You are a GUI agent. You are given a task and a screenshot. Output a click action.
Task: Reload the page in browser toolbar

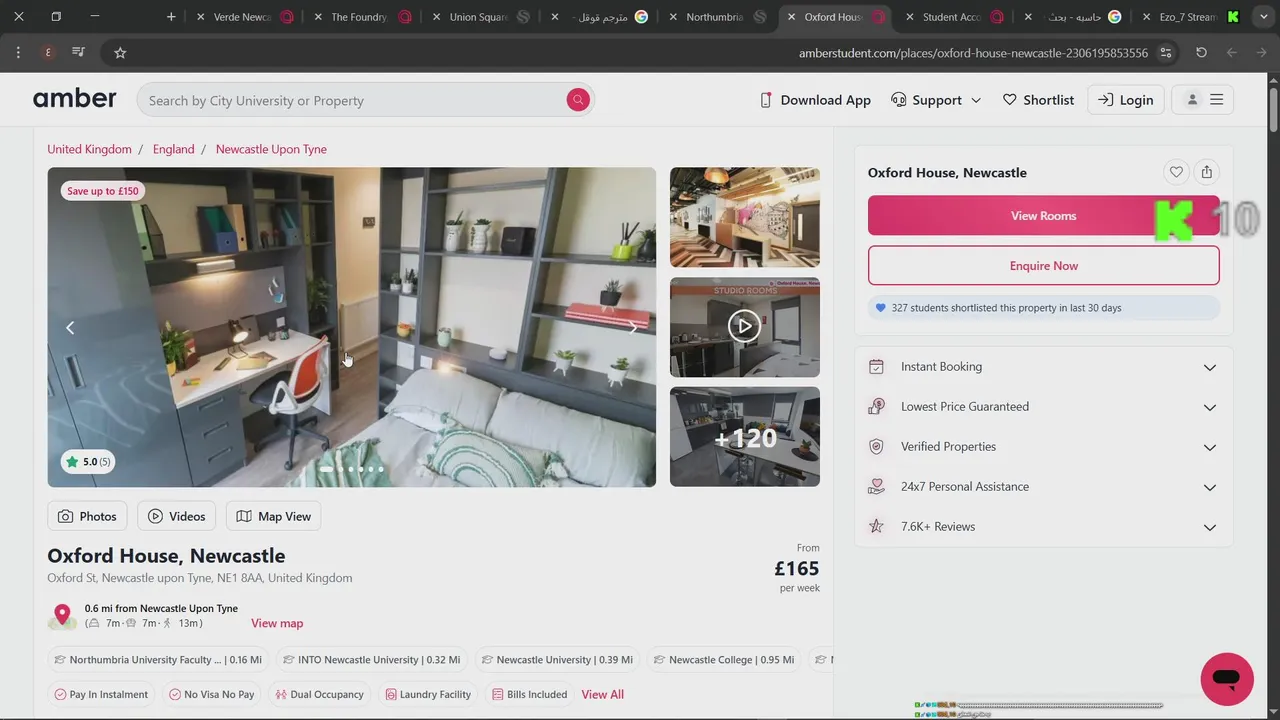(x=1201, y=52)
